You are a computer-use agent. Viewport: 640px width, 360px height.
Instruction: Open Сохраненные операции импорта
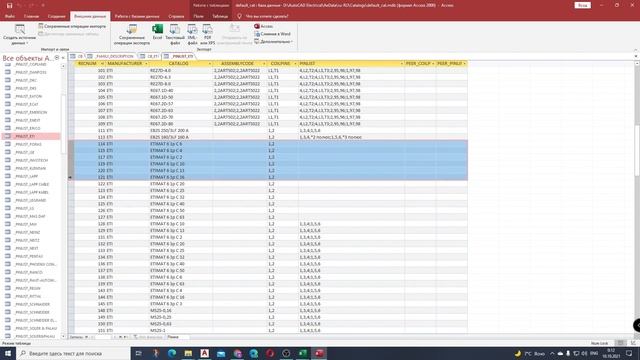coord(72,26)
